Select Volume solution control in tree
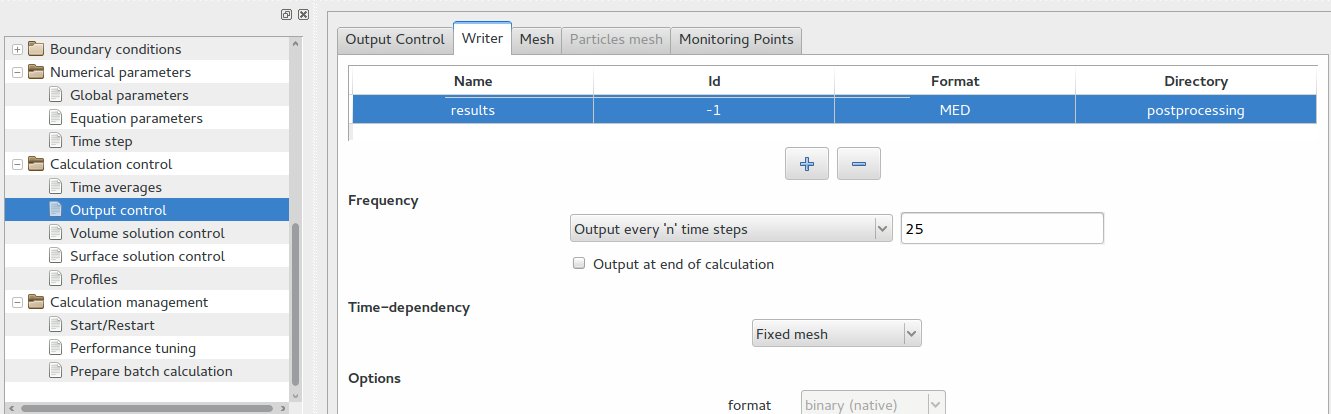 pos(146,233)
